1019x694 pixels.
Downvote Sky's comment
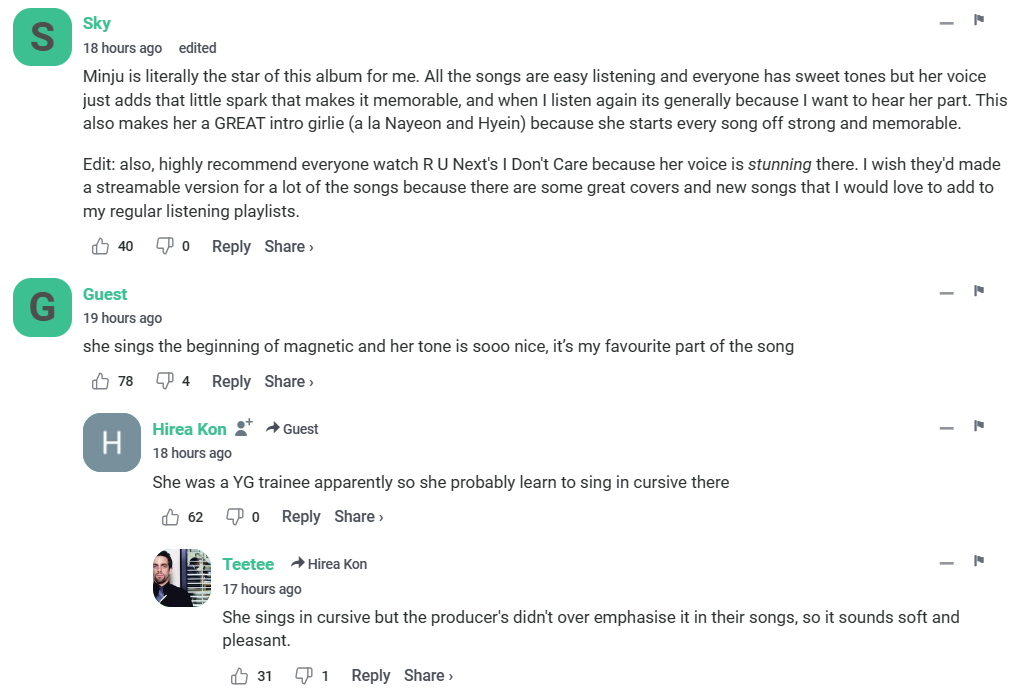point(165,246)
